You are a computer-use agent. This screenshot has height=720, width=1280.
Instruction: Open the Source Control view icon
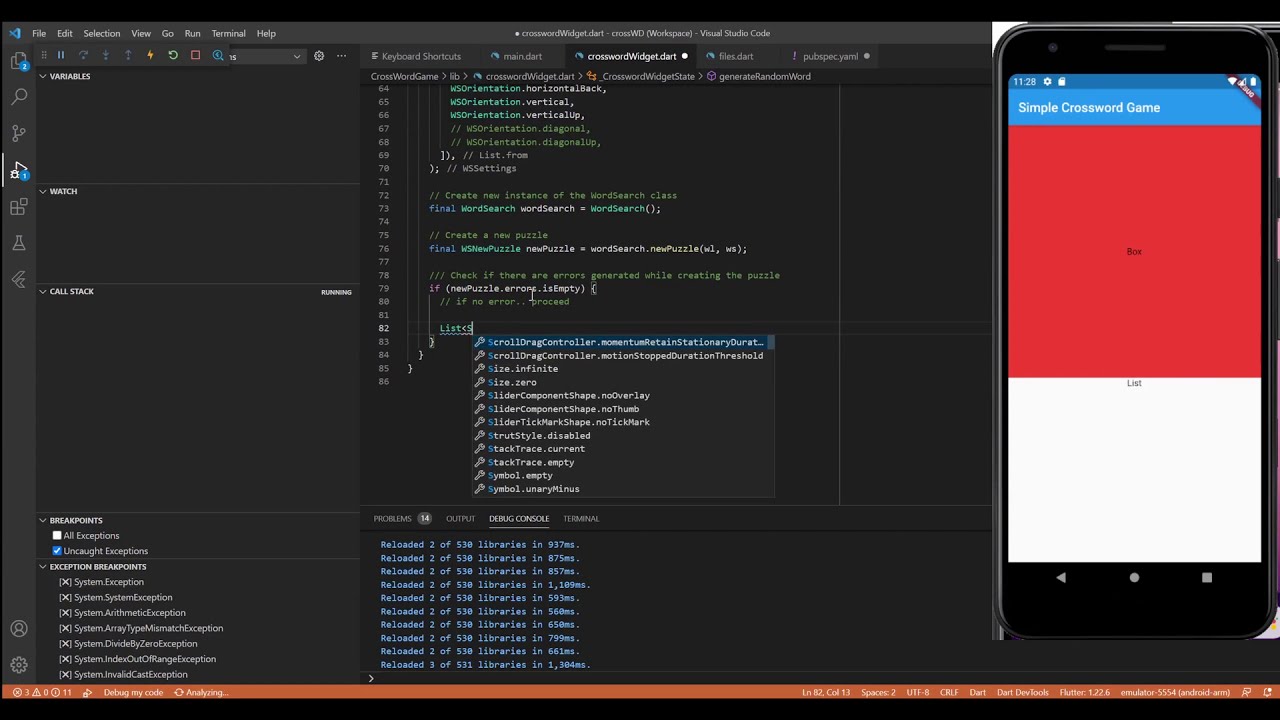click(x=19, y=133)
